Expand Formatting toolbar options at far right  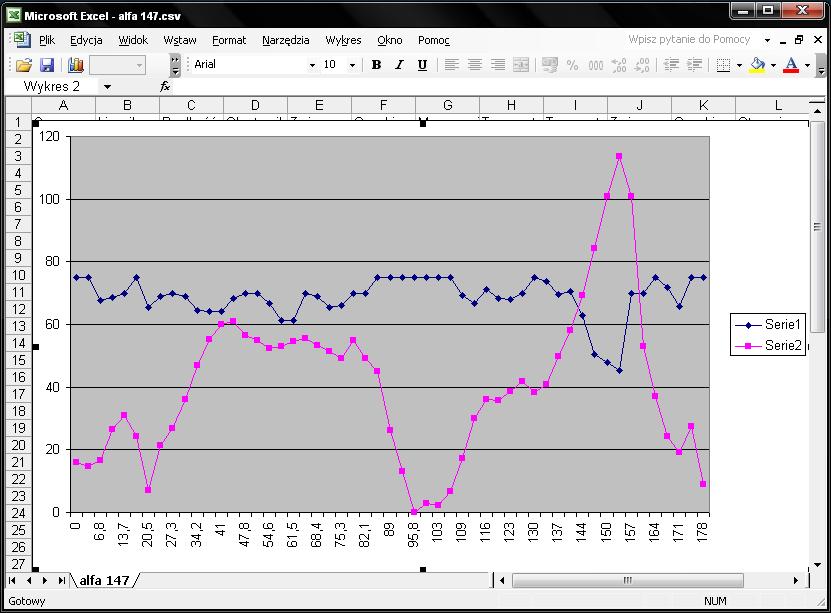820,65
